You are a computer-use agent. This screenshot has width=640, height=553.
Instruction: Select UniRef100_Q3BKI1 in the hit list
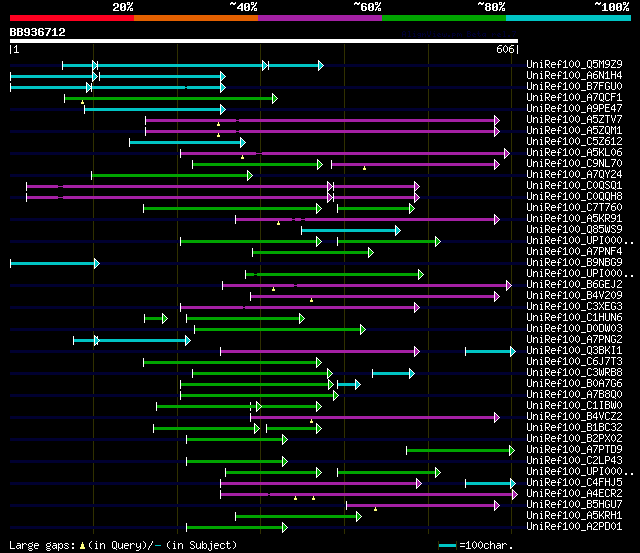(x=574, y=351)
